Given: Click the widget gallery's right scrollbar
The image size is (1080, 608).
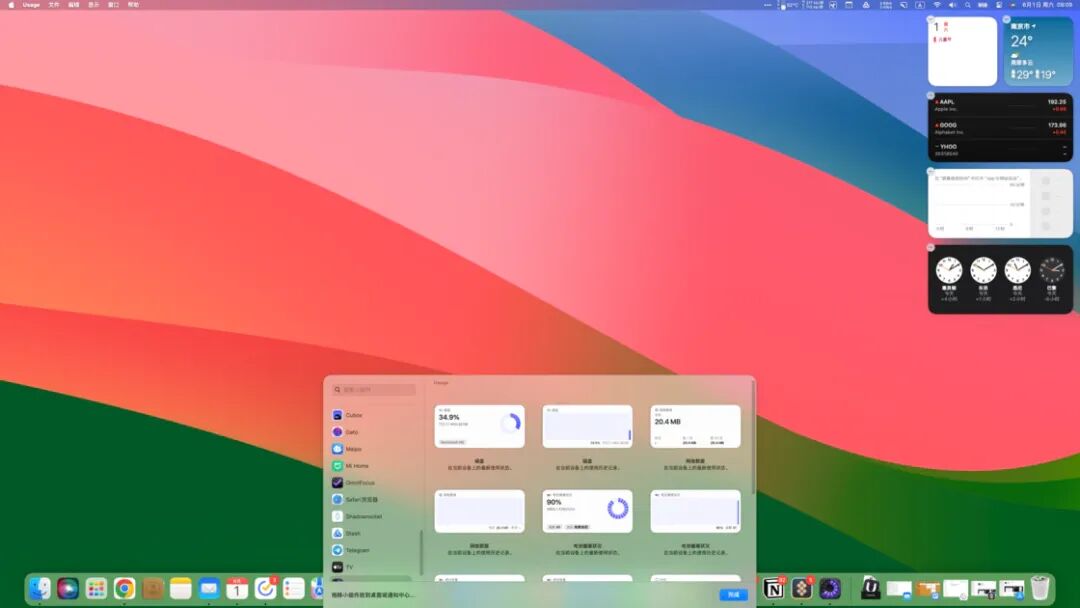Looking at the screenshot, I should click(x=753, y=437).
